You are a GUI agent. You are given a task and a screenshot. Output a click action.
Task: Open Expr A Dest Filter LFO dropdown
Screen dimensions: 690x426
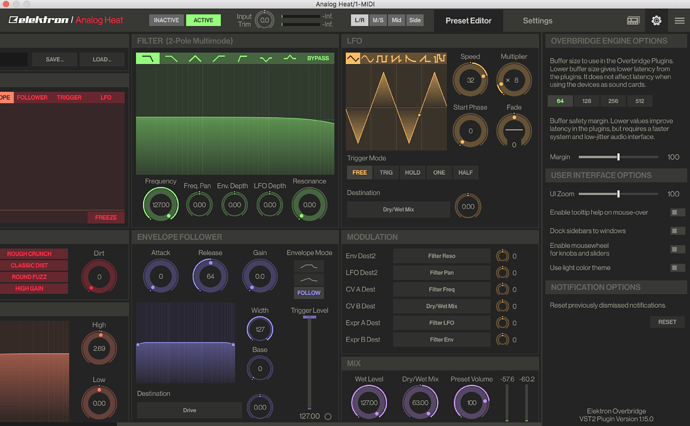pyautogui.click(x=441, y=323)
